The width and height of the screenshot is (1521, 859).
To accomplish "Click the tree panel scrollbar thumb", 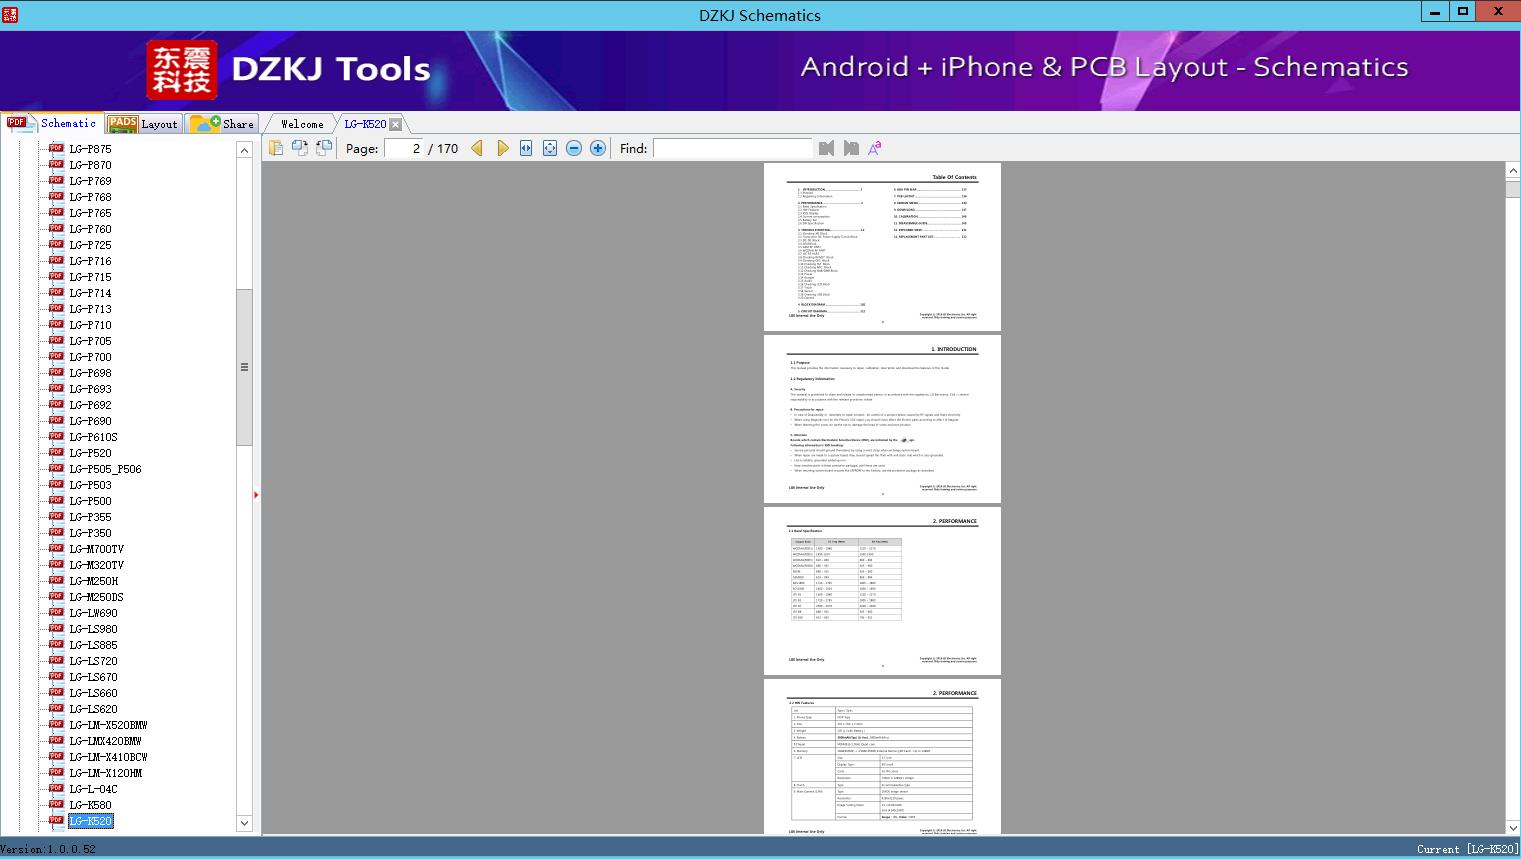I will 244,367.
